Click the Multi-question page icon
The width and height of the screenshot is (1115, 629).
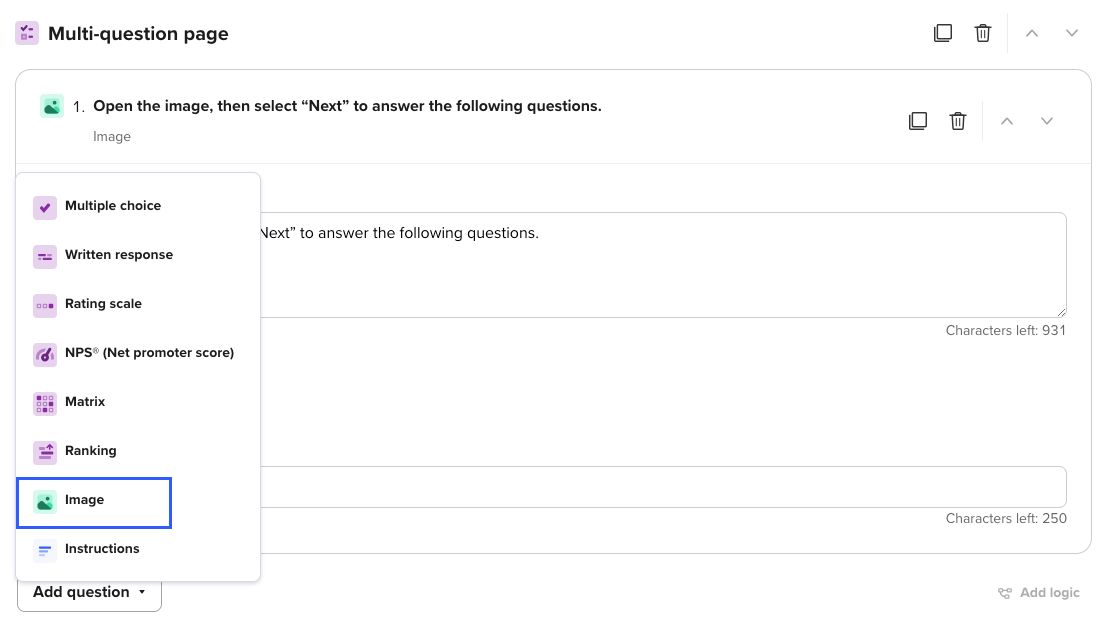(x=27, y=33)
